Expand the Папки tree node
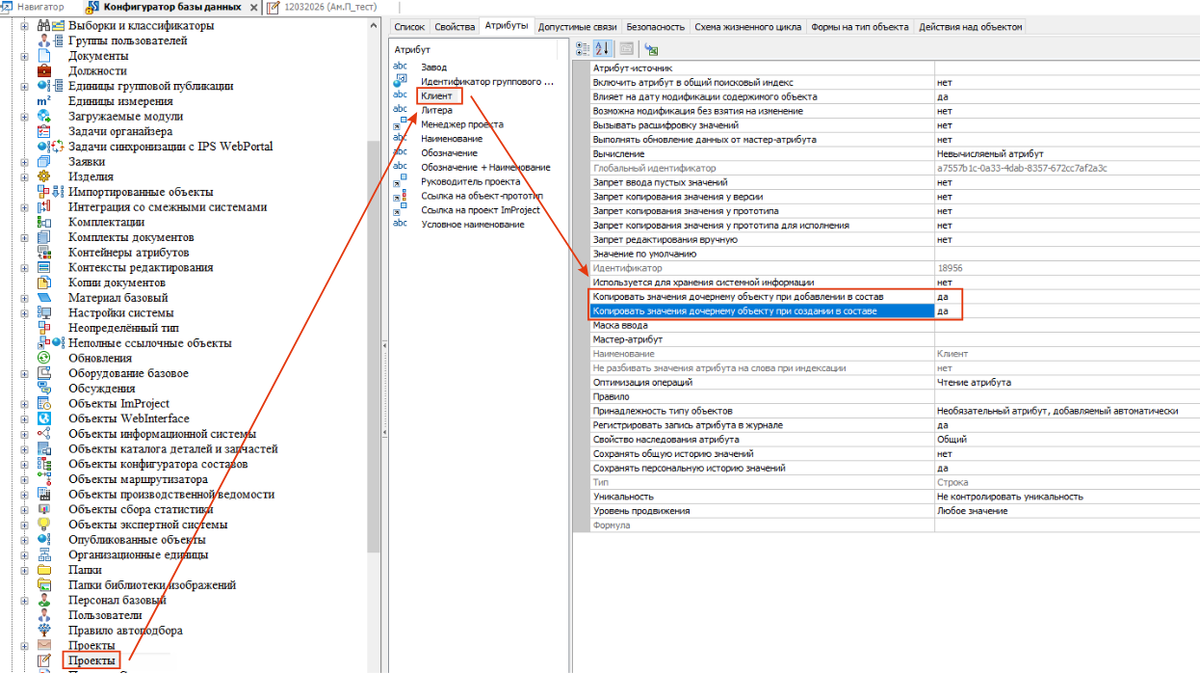 pyautogui.click(x=25, y=570)
